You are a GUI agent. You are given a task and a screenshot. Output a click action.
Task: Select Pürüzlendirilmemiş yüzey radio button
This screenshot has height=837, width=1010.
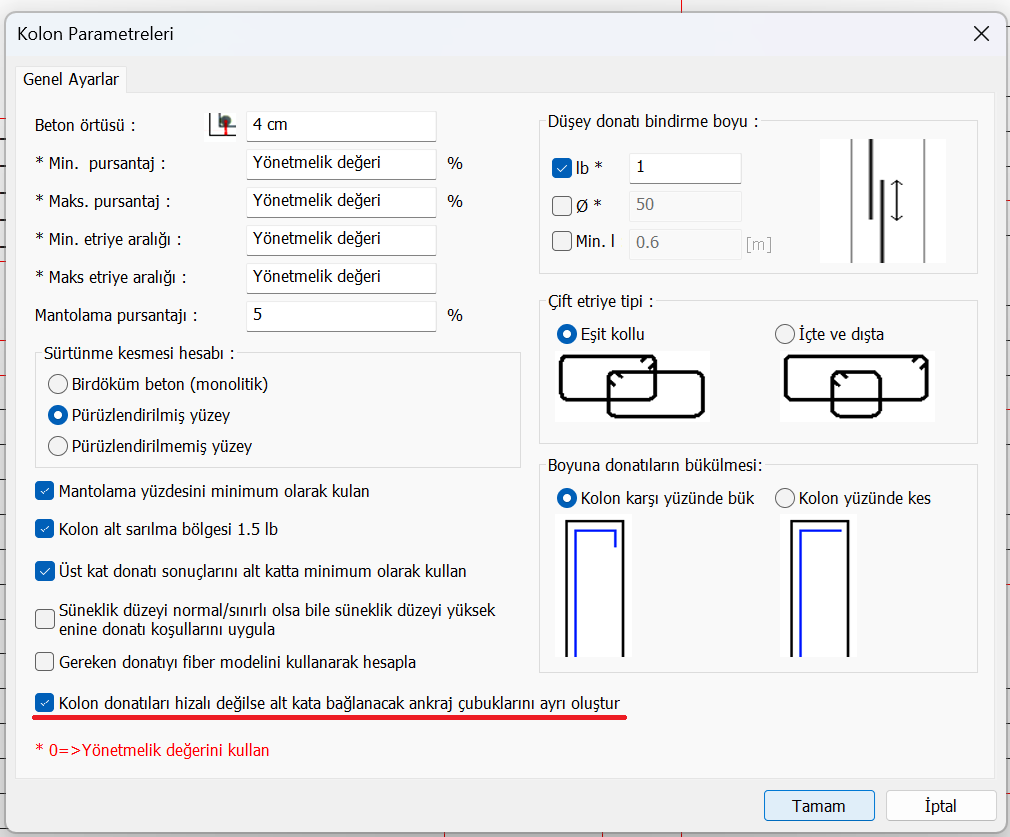click(58, 446)
